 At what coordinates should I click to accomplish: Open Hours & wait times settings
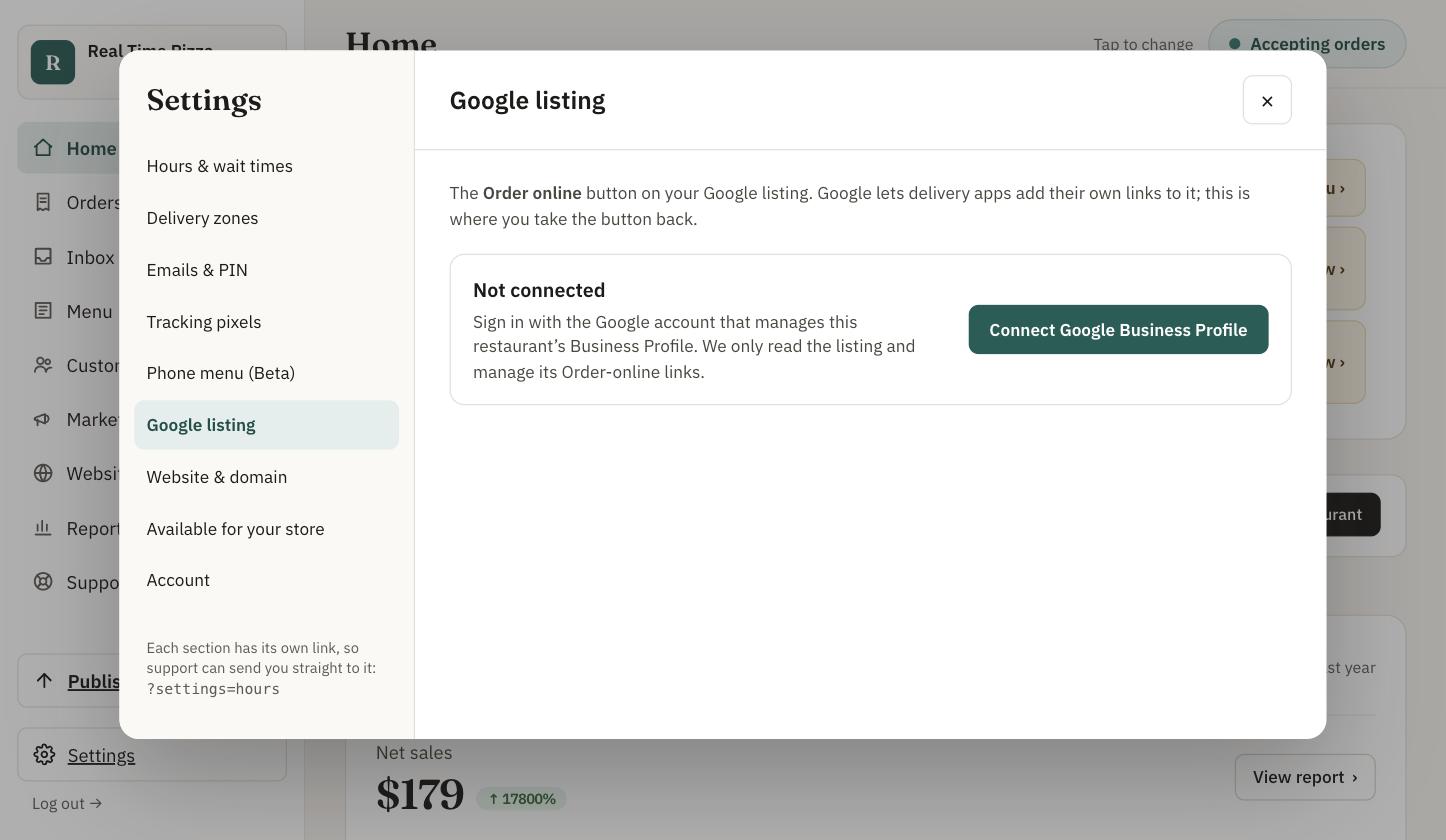266,166
